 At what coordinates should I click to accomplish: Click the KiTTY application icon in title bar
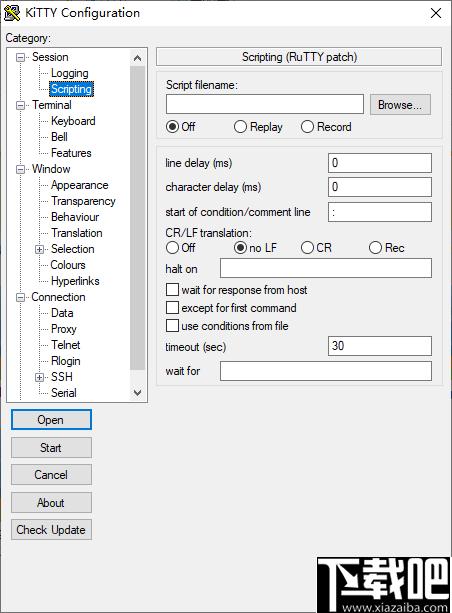coord(12,13)
